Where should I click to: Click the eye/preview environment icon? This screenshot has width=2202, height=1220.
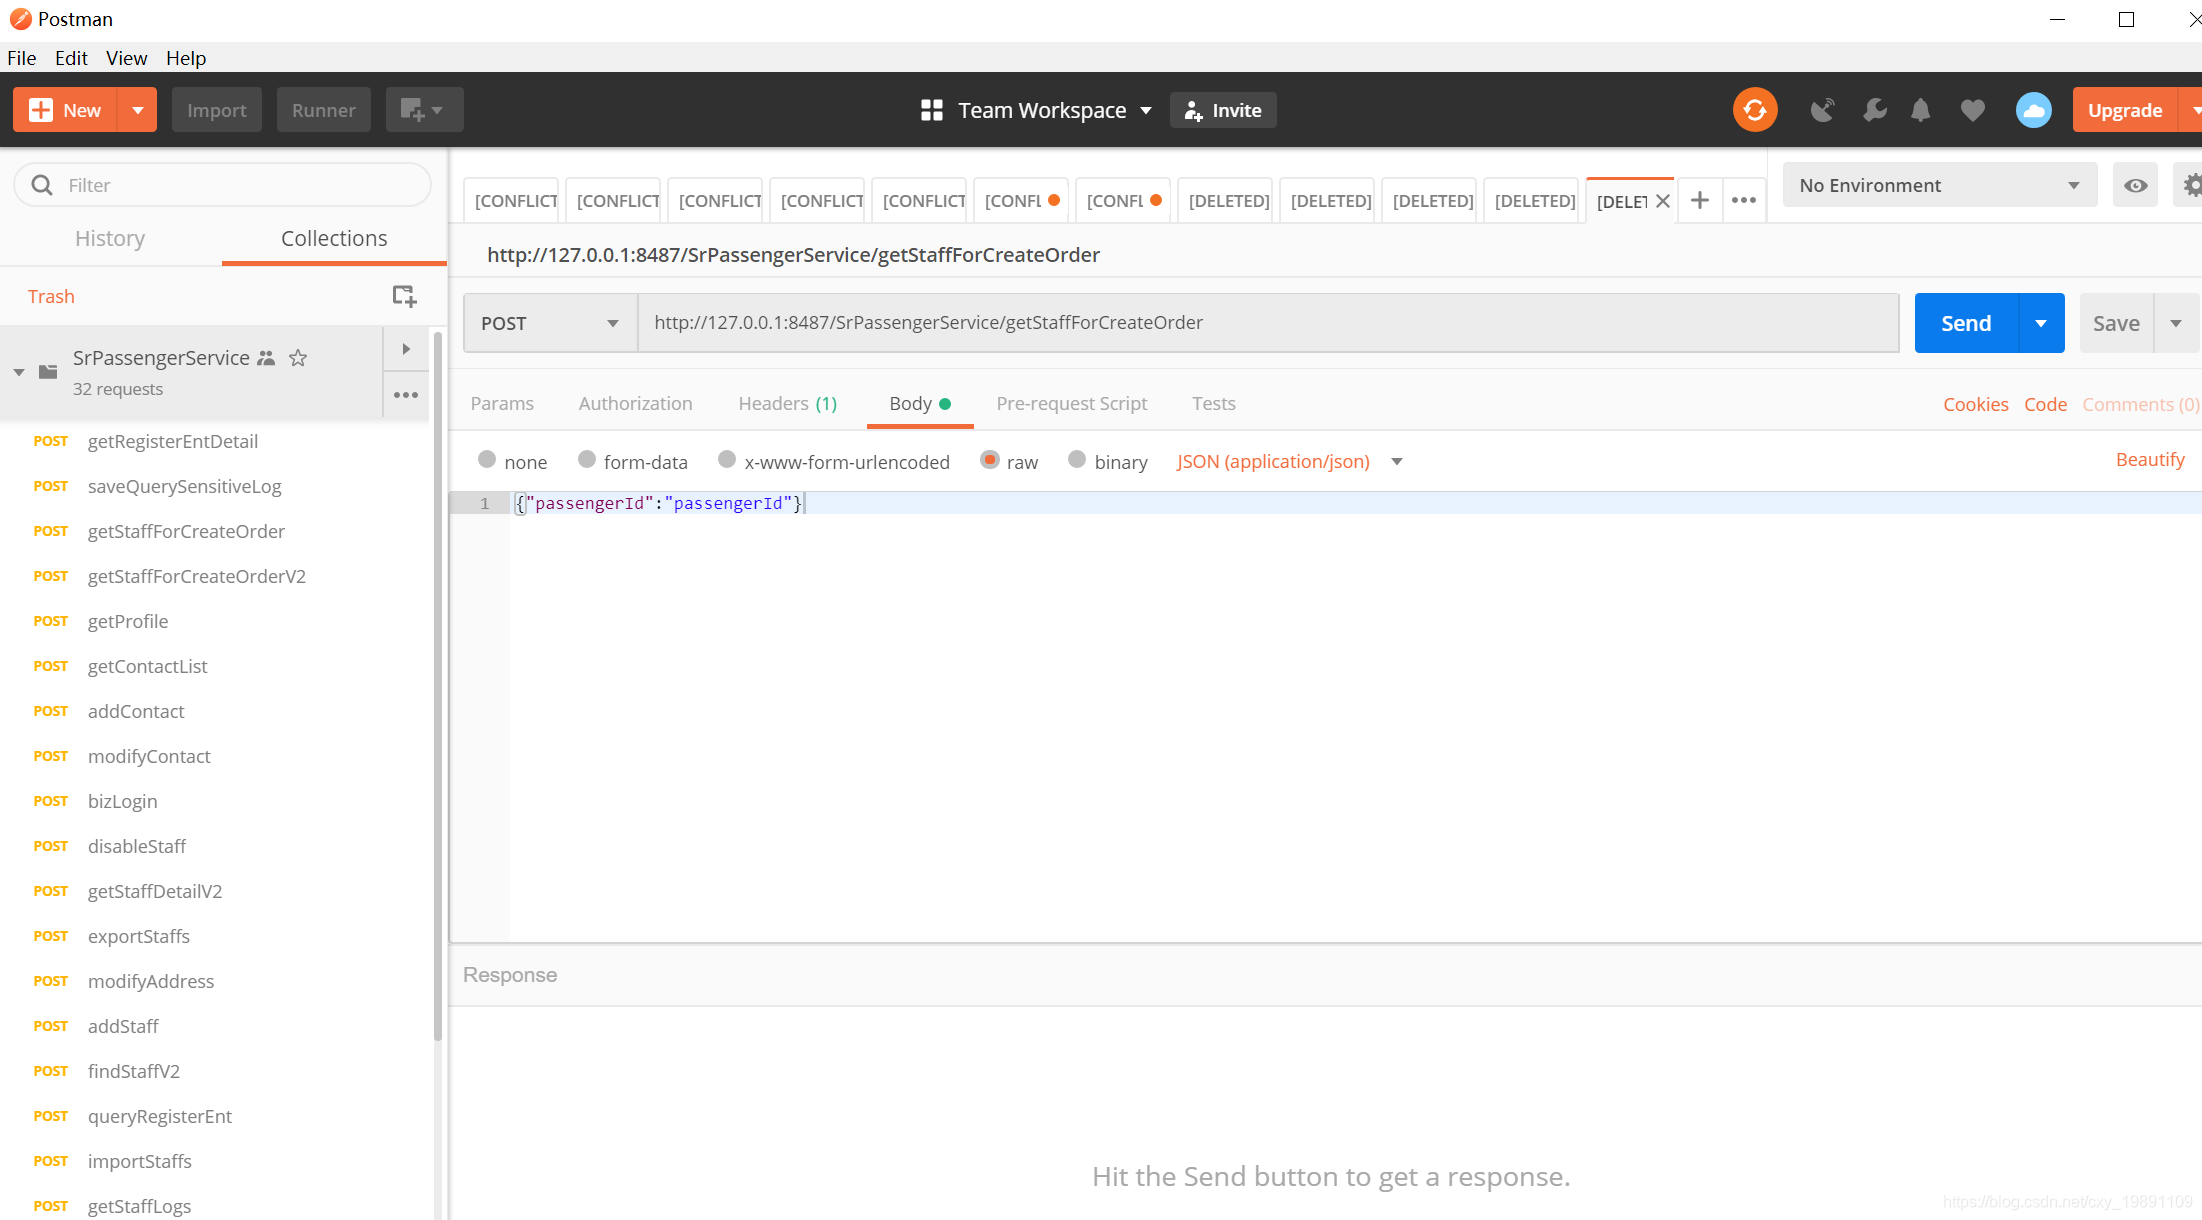pos(2136,185)
